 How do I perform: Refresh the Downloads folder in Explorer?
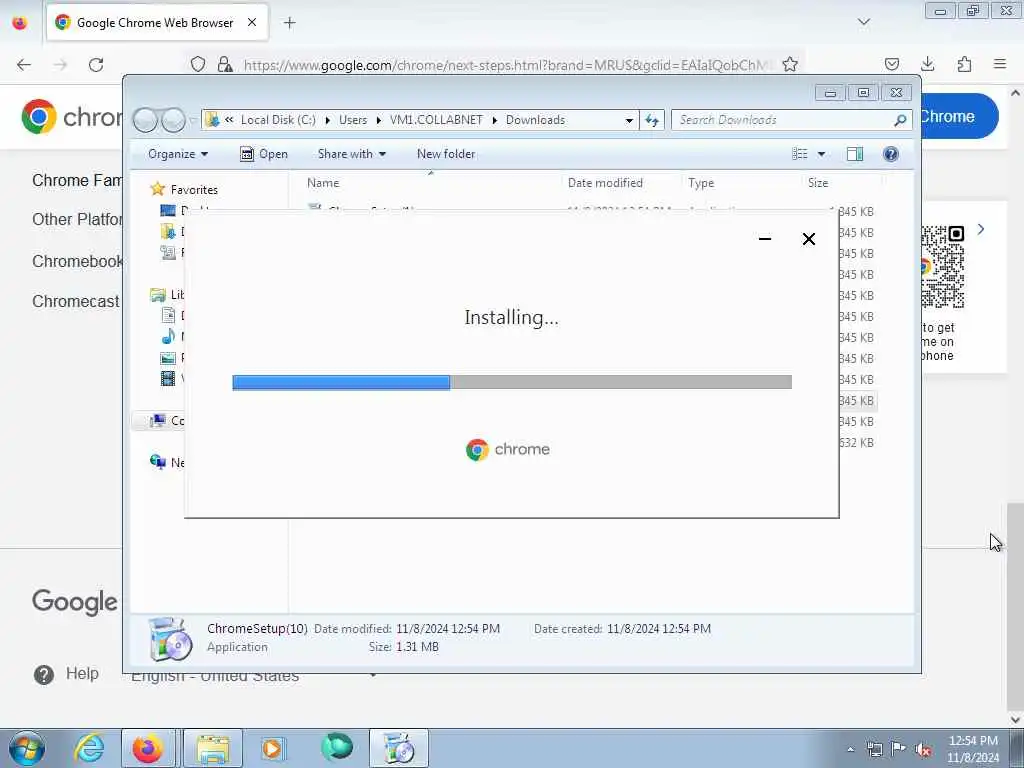point(652,120)
